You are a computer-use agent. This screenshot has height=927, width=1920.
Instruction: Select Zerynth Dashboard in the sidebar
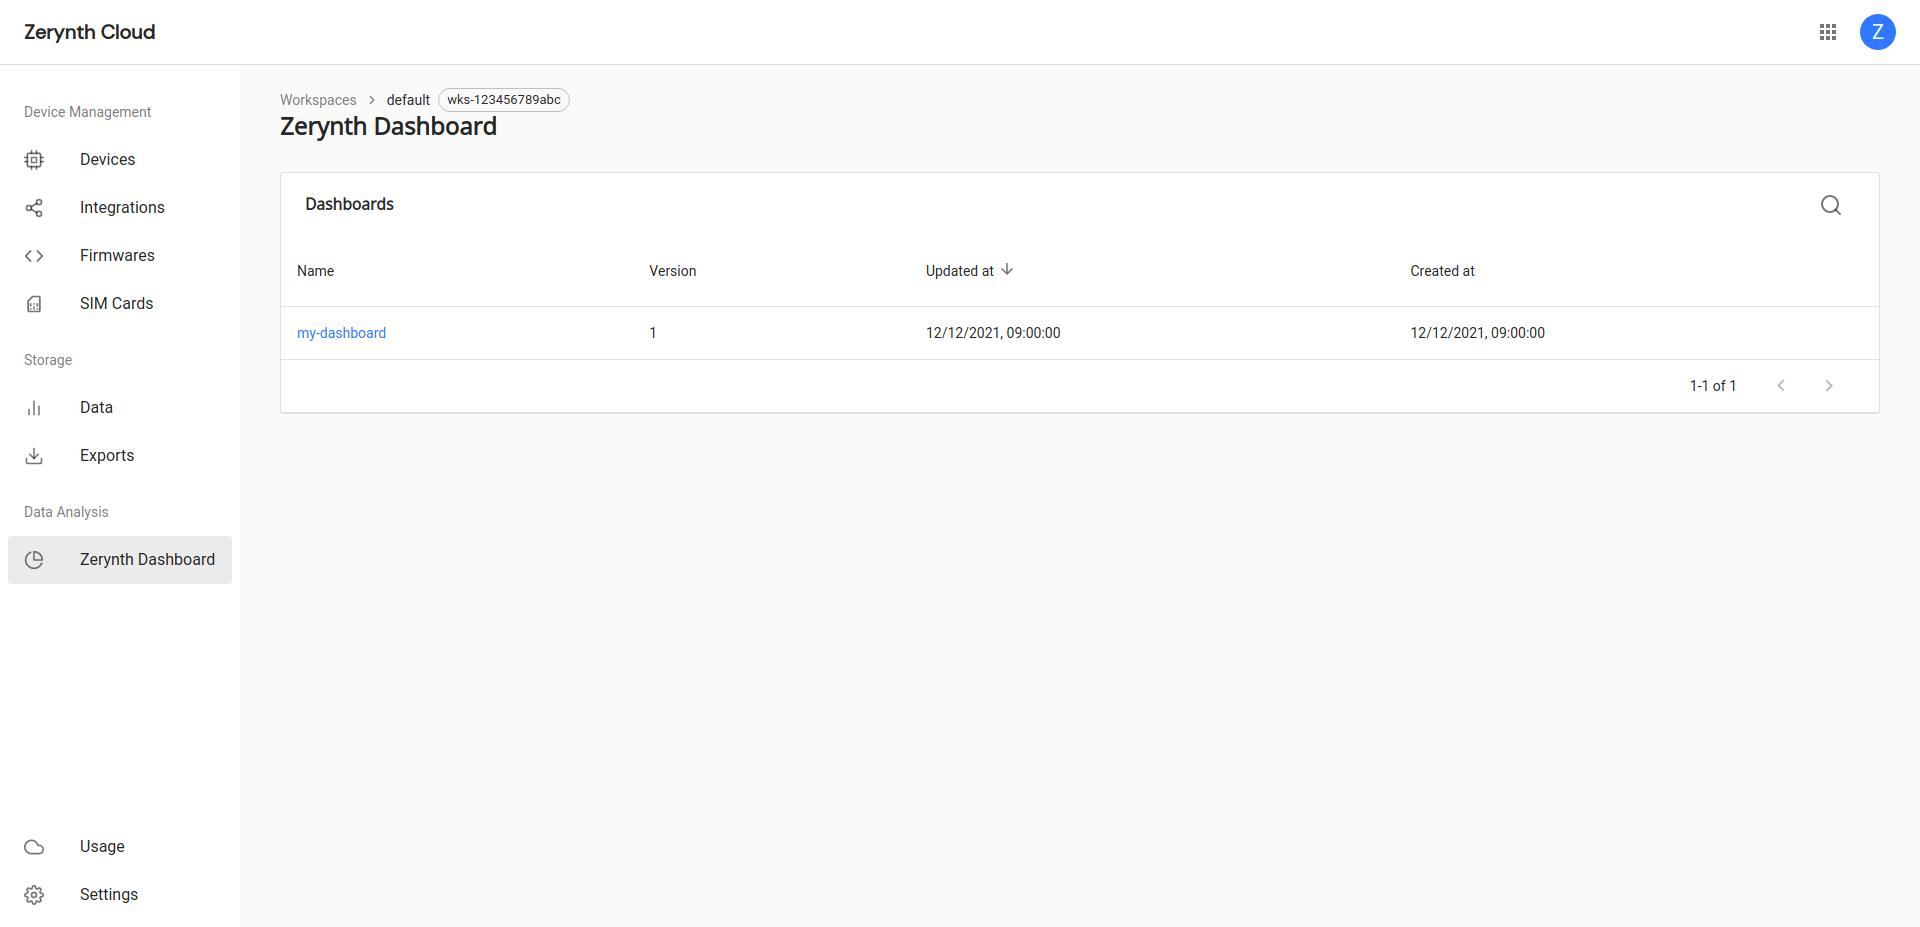[x=120, y=560]
